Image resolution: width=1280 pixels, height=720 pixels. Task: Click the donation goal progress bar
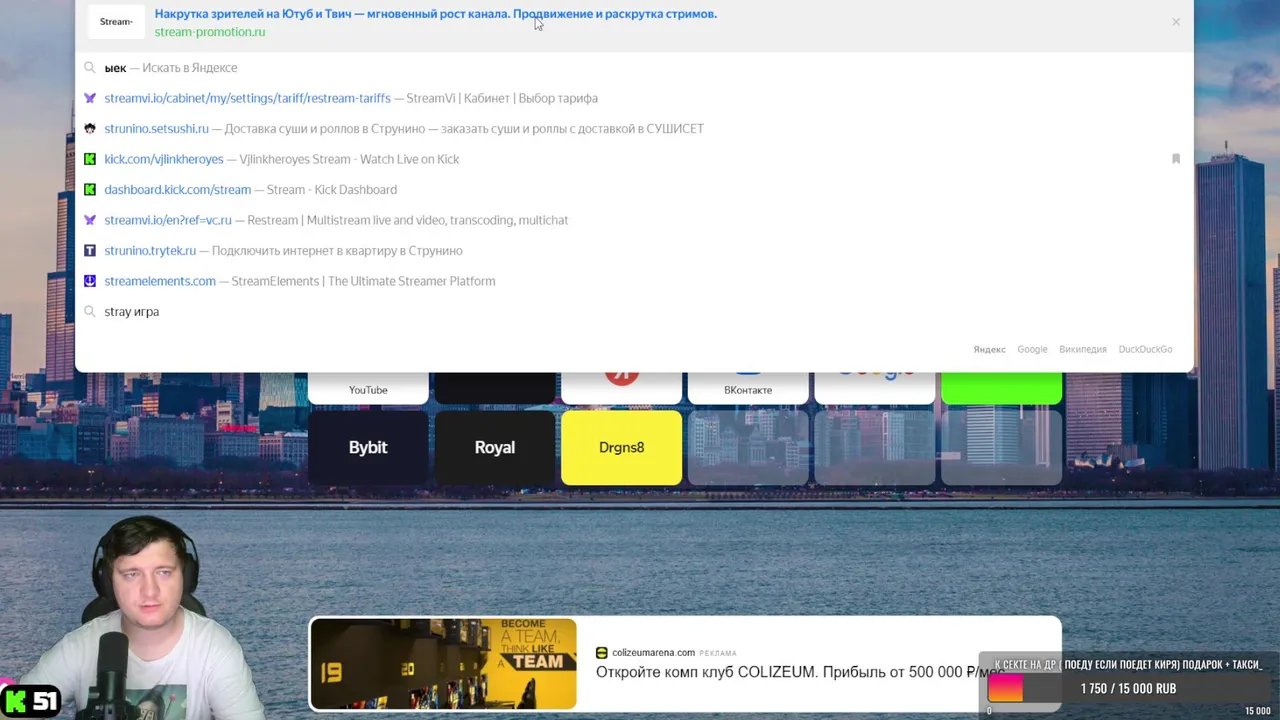coord(1128,688)
